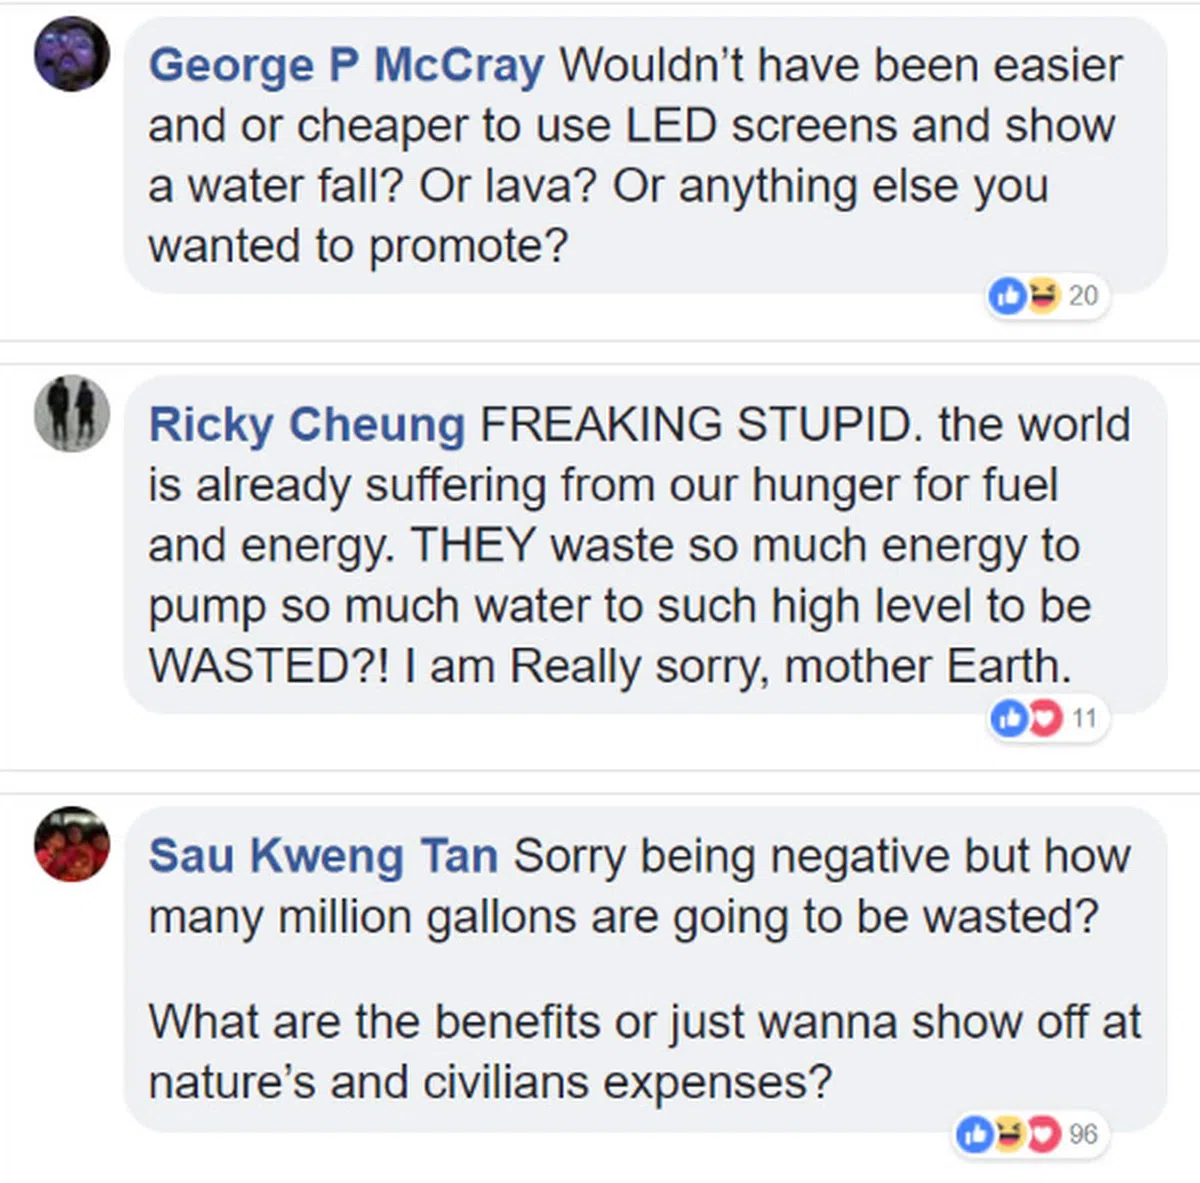Open Ricky Cheung's profile picture
The image size is (1200, 1183).
72,413
